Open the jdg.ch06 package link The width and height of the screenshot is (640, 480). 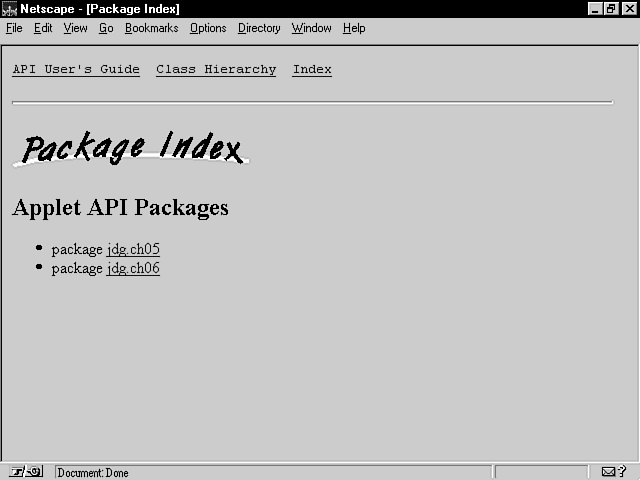(133, 269)
